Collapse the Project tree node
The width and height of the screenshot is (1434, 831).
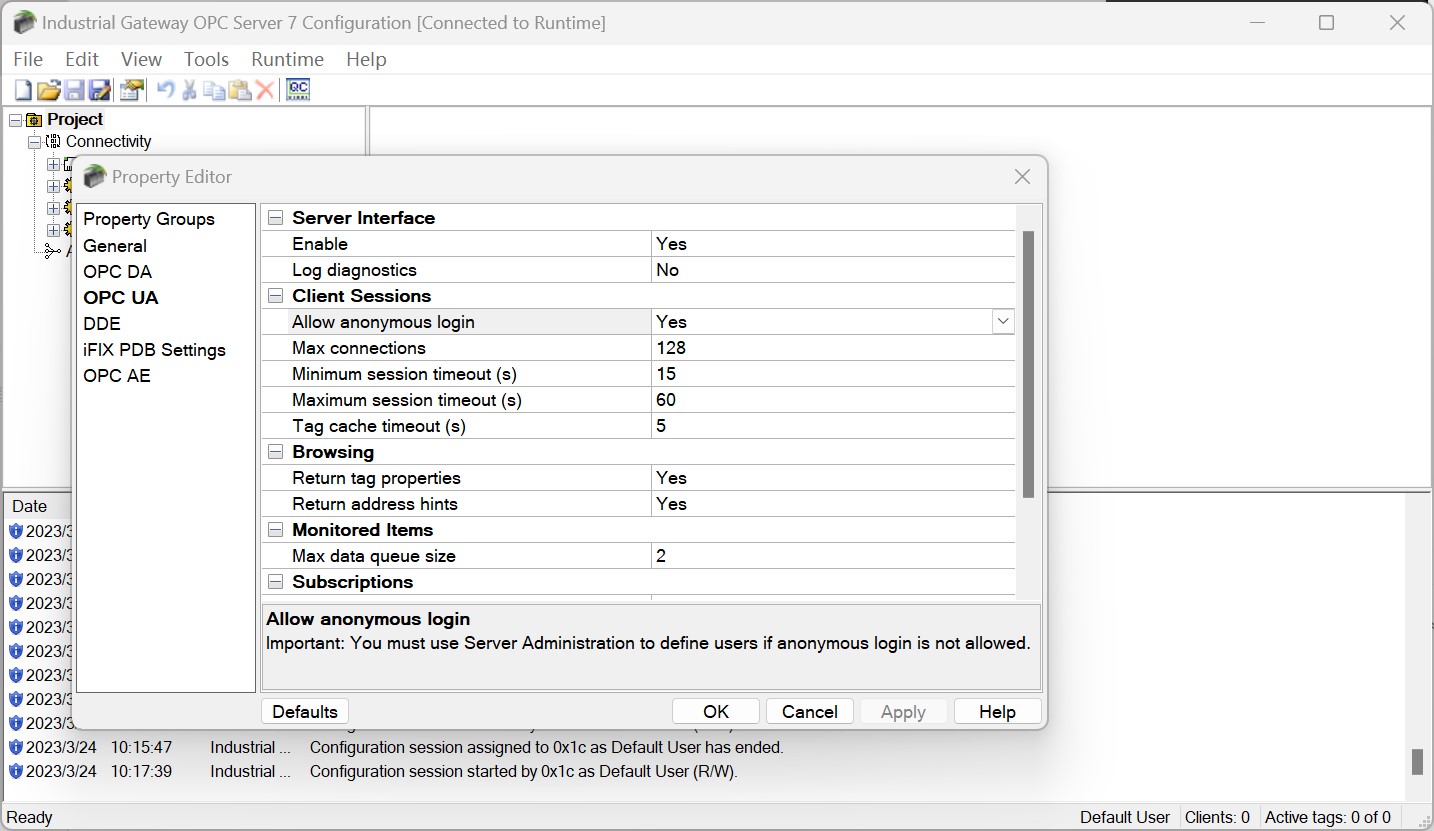[15, 120]
